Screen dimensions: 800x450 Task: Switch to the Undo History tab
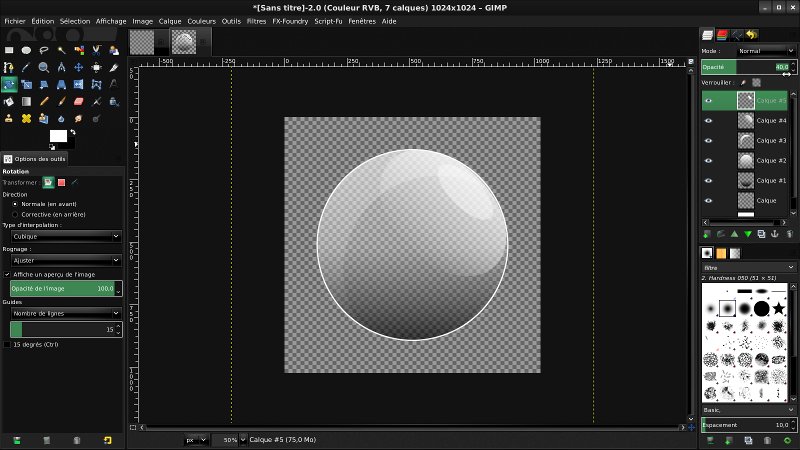point(752,35)
